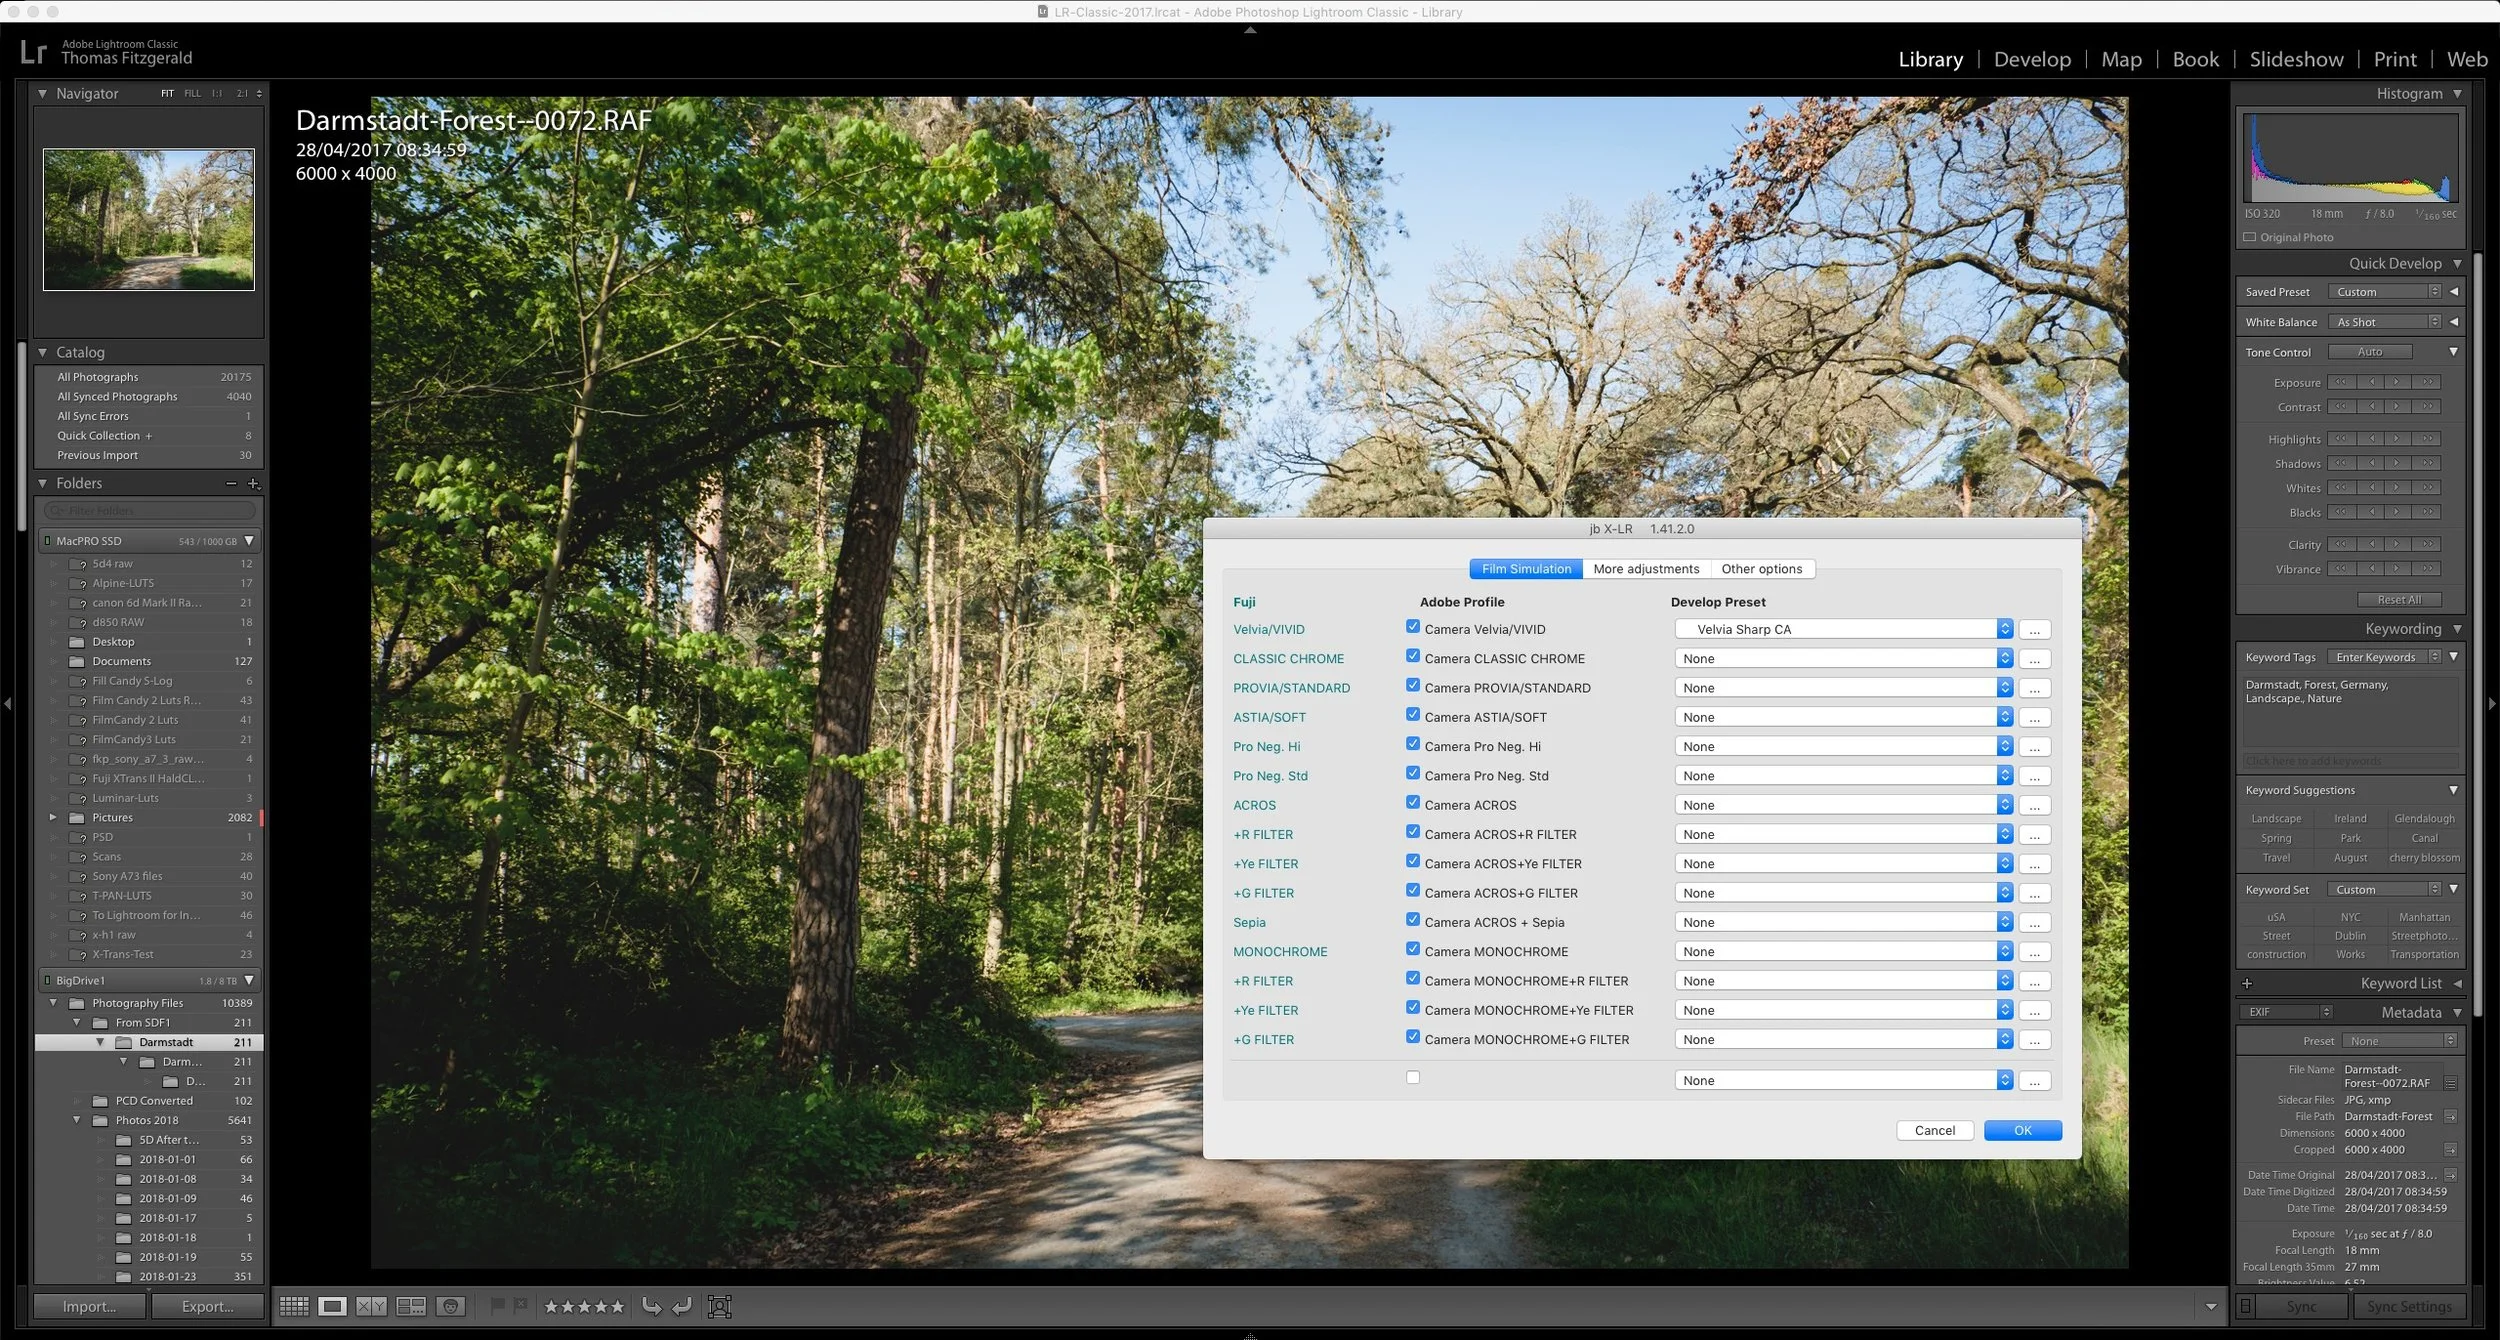
Task: Open White Balance As Shot dropdown
Action: pyautogui.click(x=2385, y=322)
